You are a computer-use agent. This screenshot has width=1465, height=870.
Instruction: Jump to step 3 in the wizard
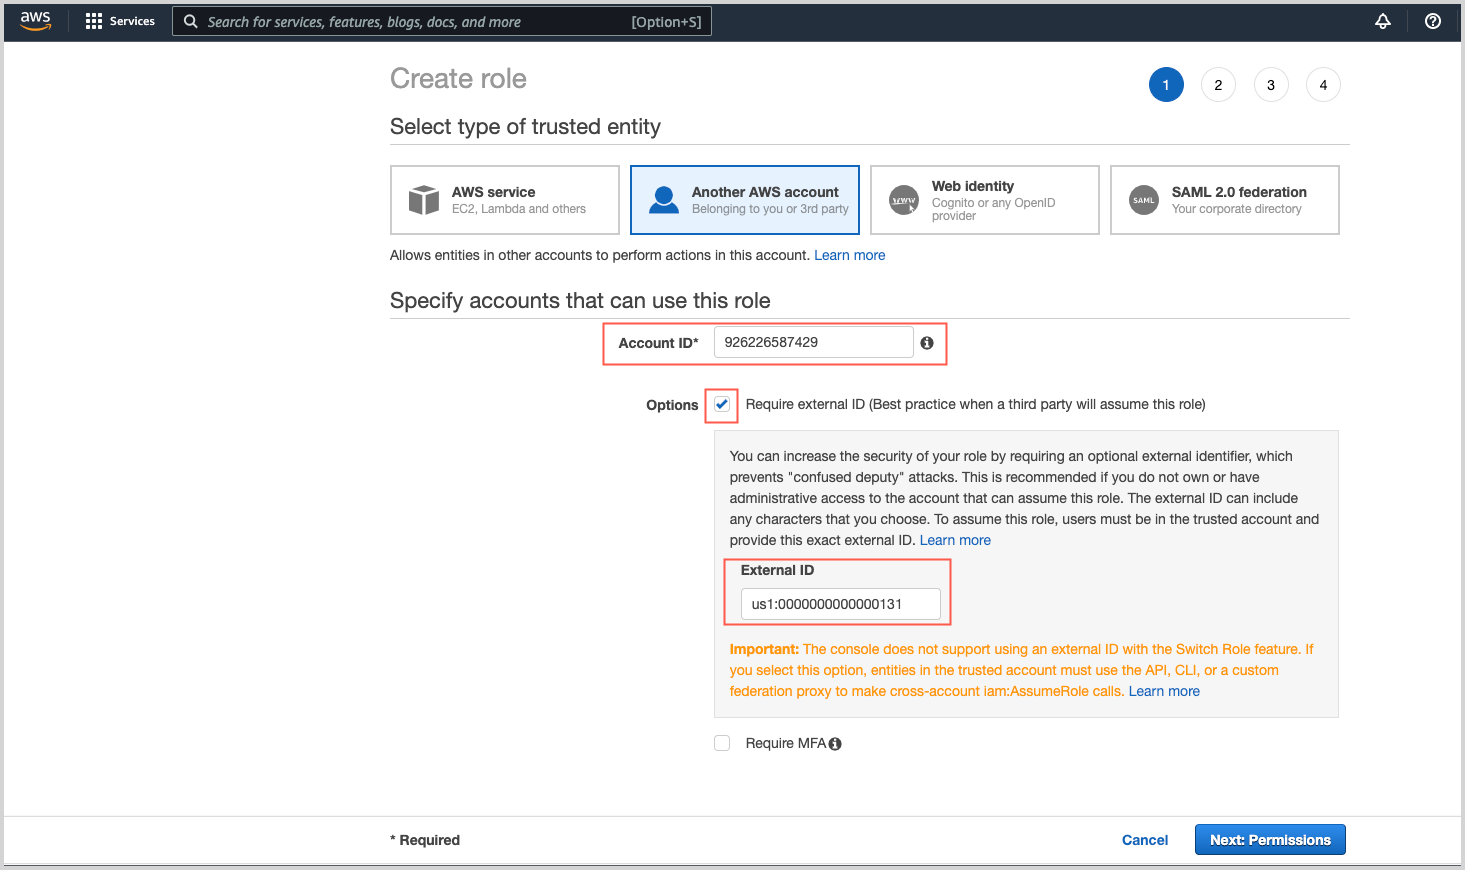1270,84
